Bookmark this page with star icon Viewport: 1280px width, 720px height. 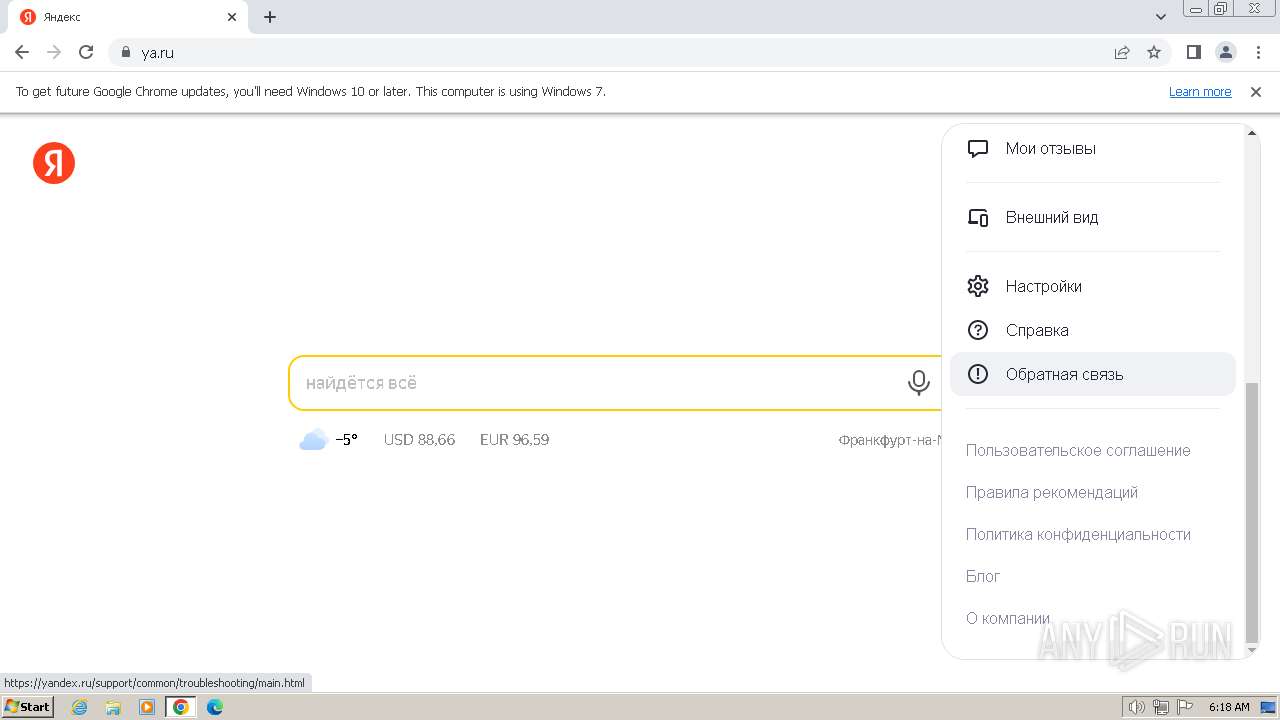point(1154,52)
